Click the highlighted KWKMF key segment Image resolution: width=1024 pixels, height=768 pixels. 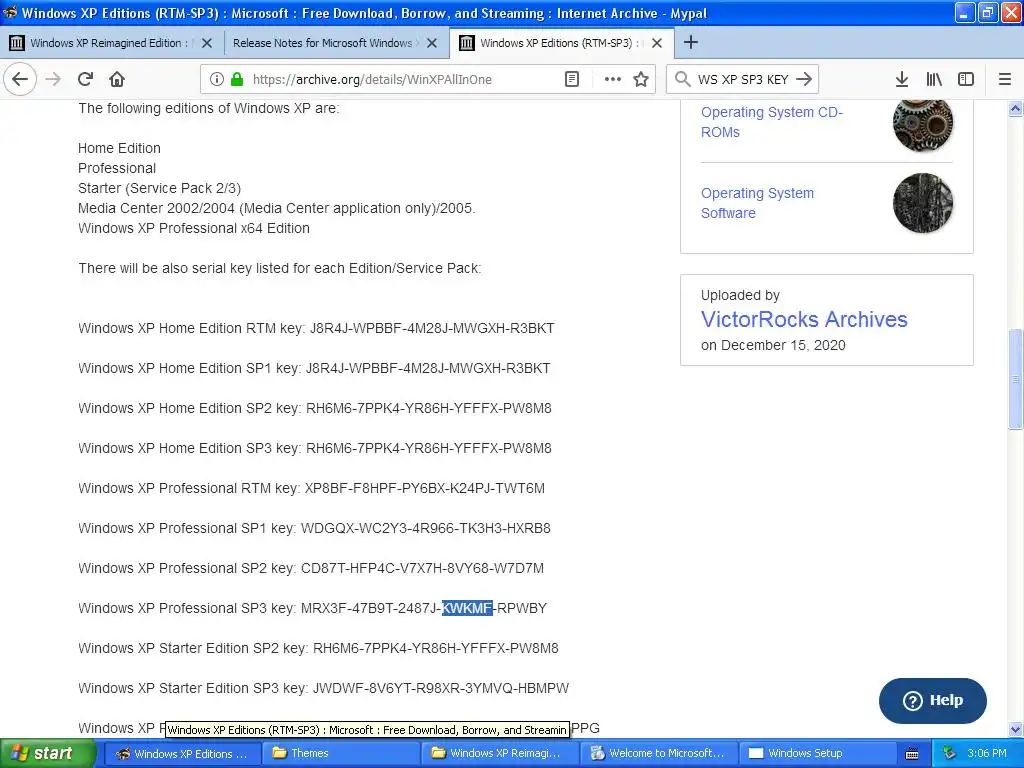467,608
